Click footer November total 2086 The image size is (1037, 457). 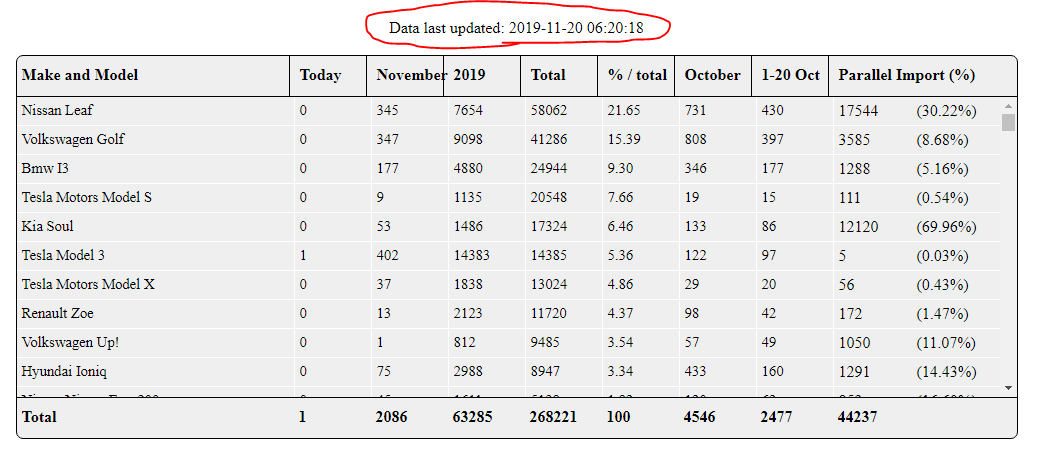[392, 417]
